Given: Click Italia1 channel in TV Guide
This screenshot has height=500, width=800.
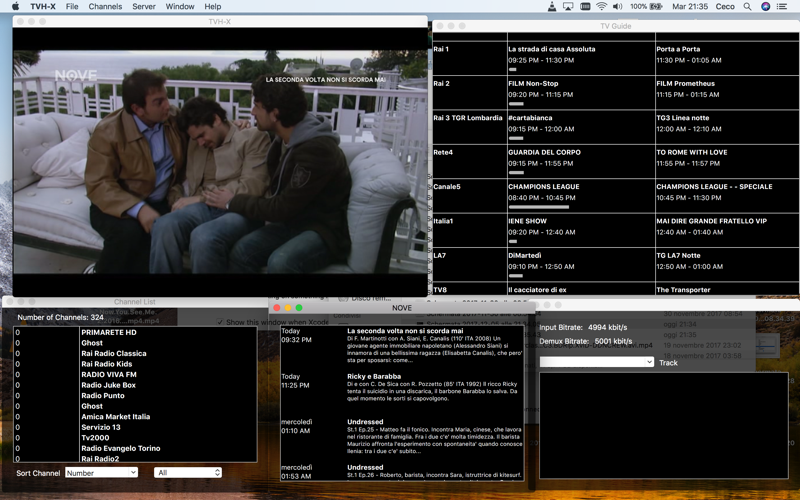Looking at the screenshot, I should pos(443,221).
